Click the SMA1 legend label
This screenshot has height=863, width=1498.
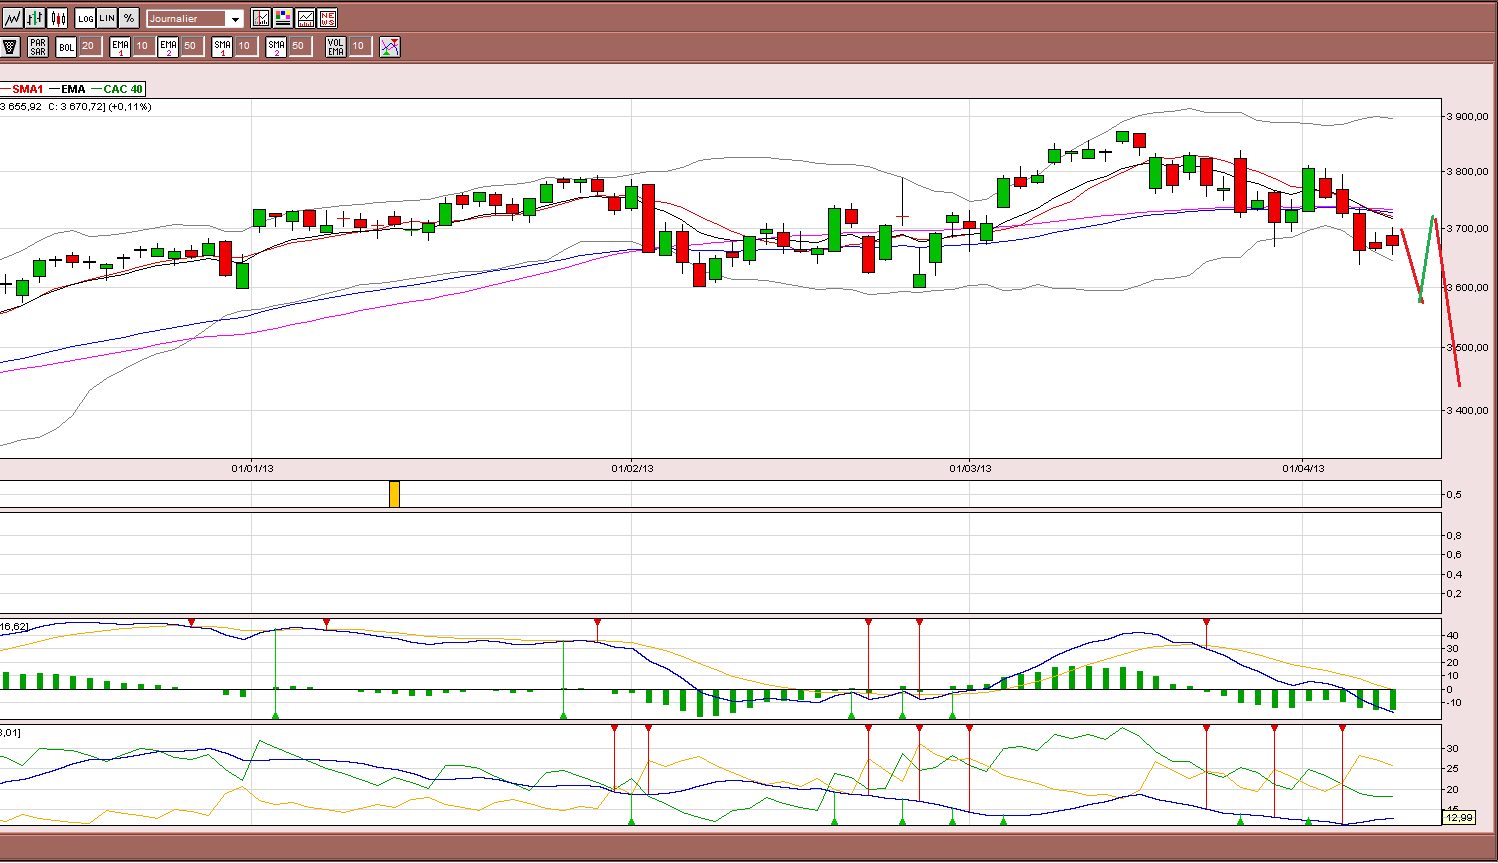coord(27,89)
